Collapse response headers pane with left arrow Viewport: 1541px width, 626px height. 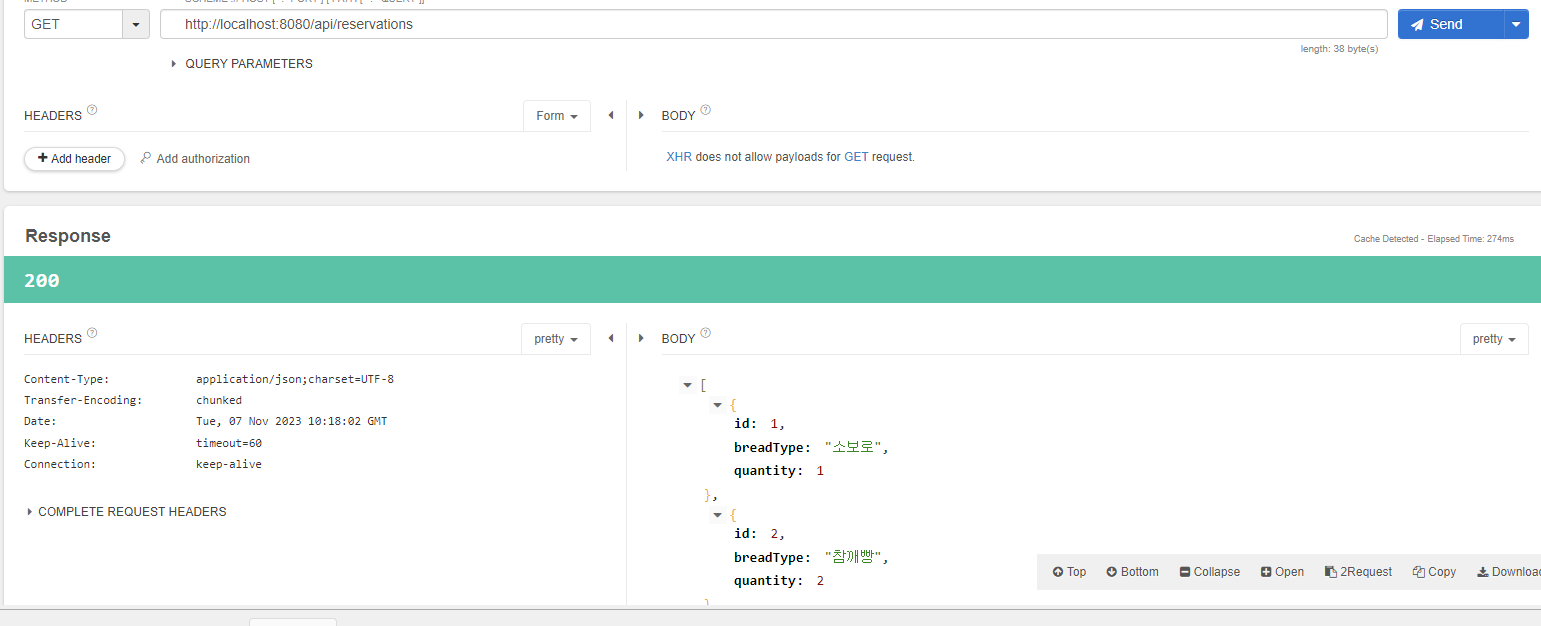tap(610, 338)
